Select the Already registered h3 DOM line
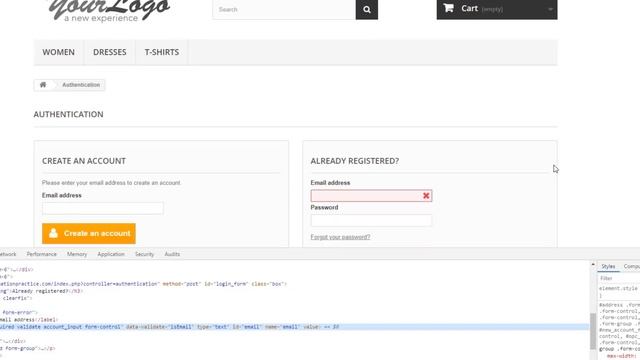640x360 pixels. 42,291
